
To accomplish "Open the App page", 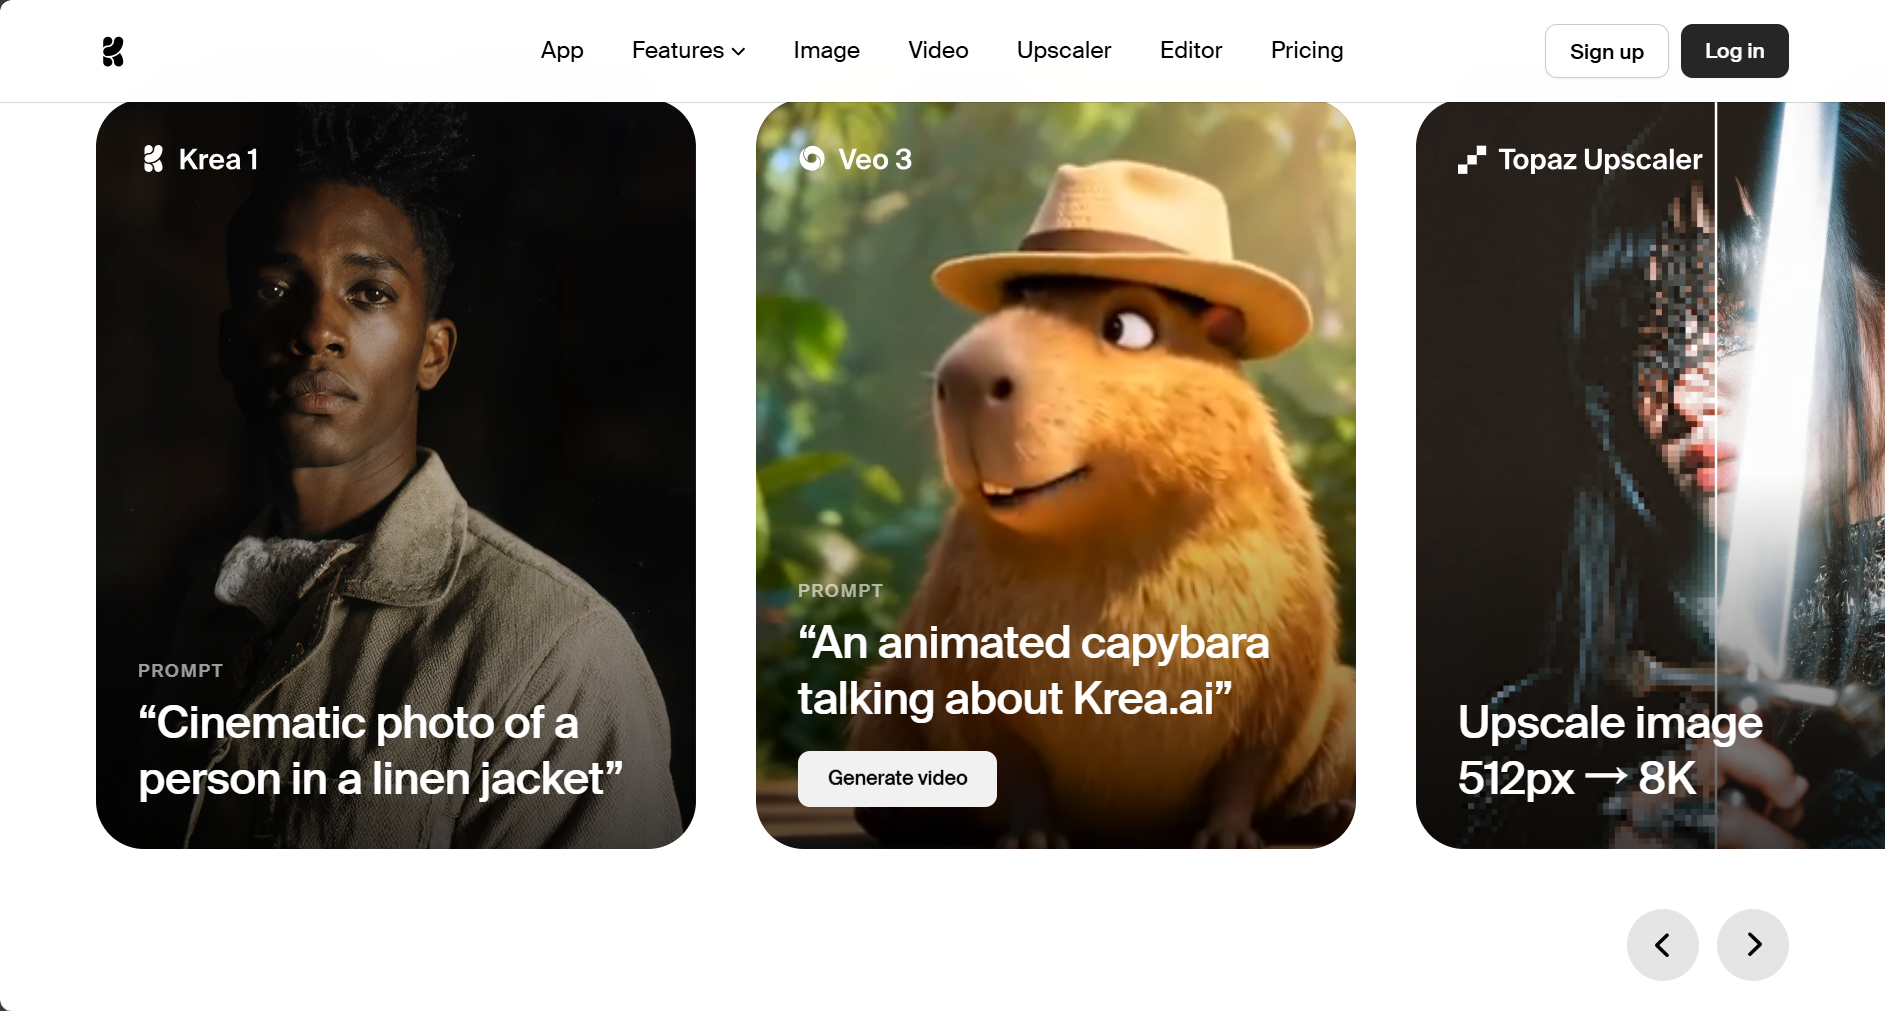I will point(562,50).
